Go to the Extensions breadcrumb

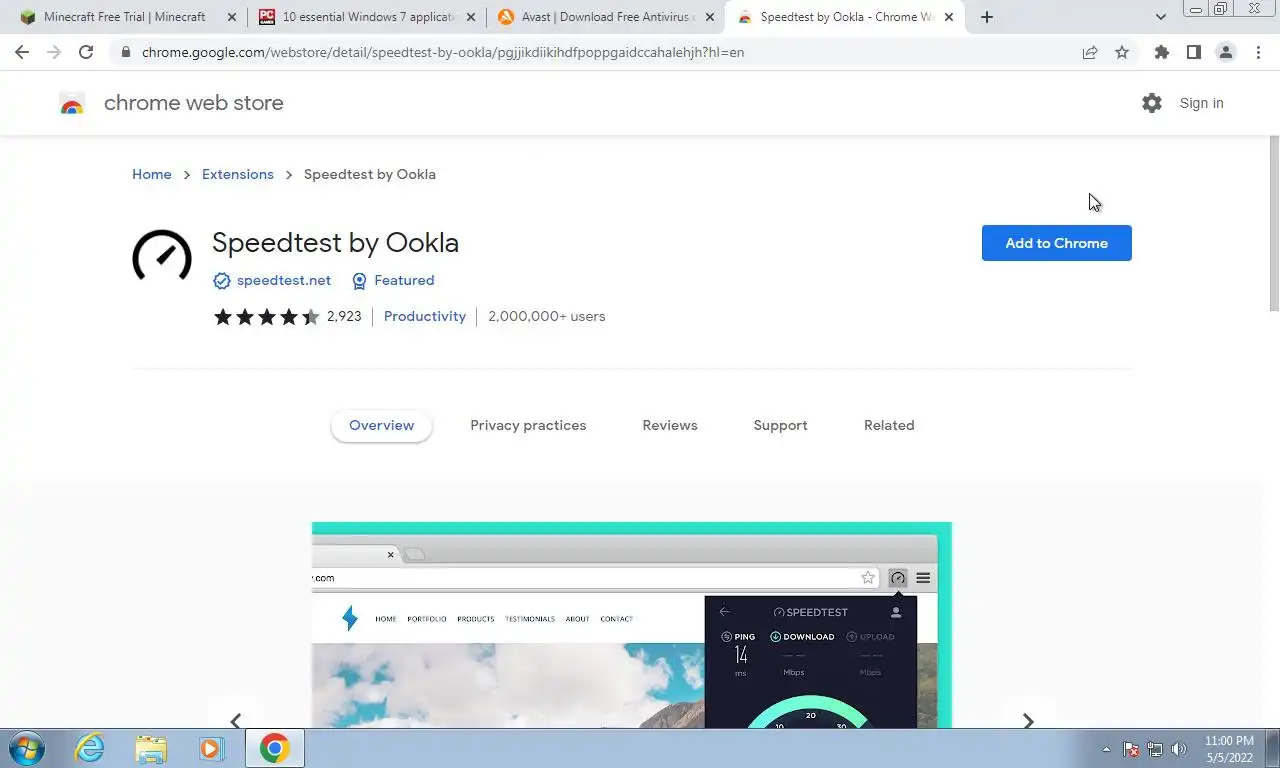[238, 174]
